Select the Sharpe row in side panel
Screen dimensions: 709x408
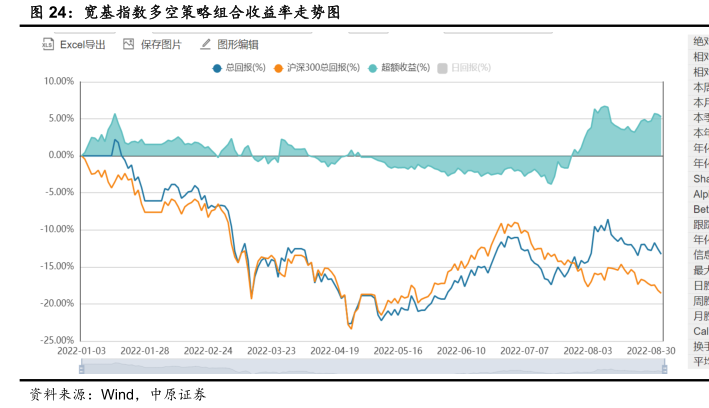coord(700,178)
